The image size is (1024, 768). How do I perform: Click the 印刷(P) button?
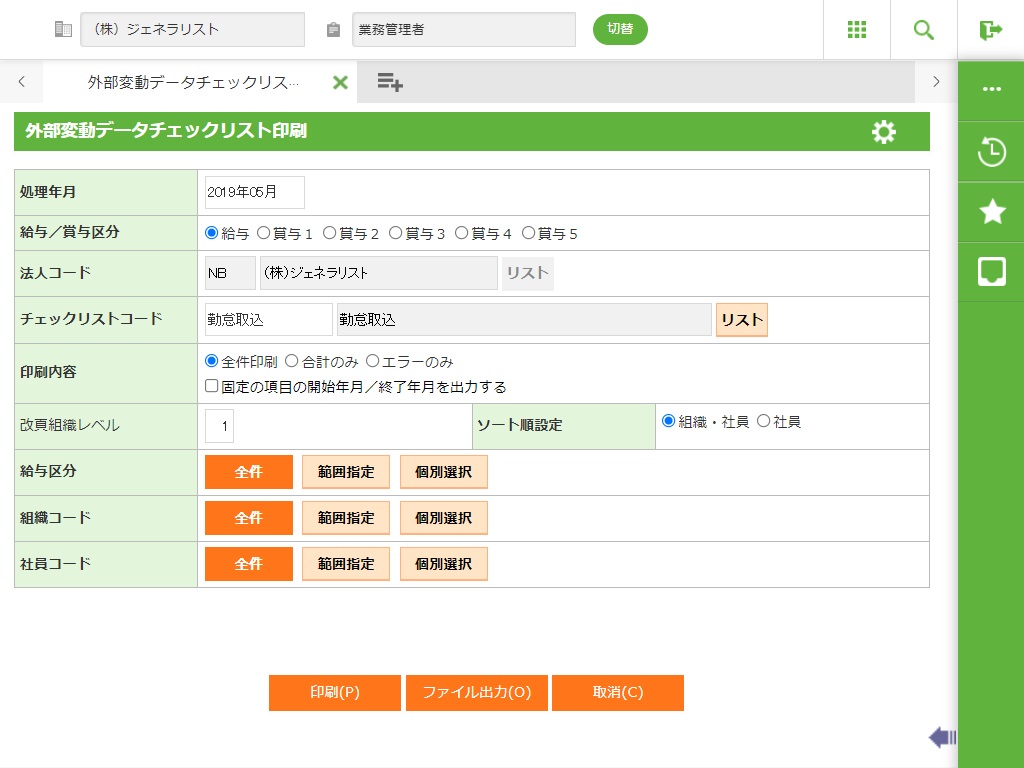[334, 693]
